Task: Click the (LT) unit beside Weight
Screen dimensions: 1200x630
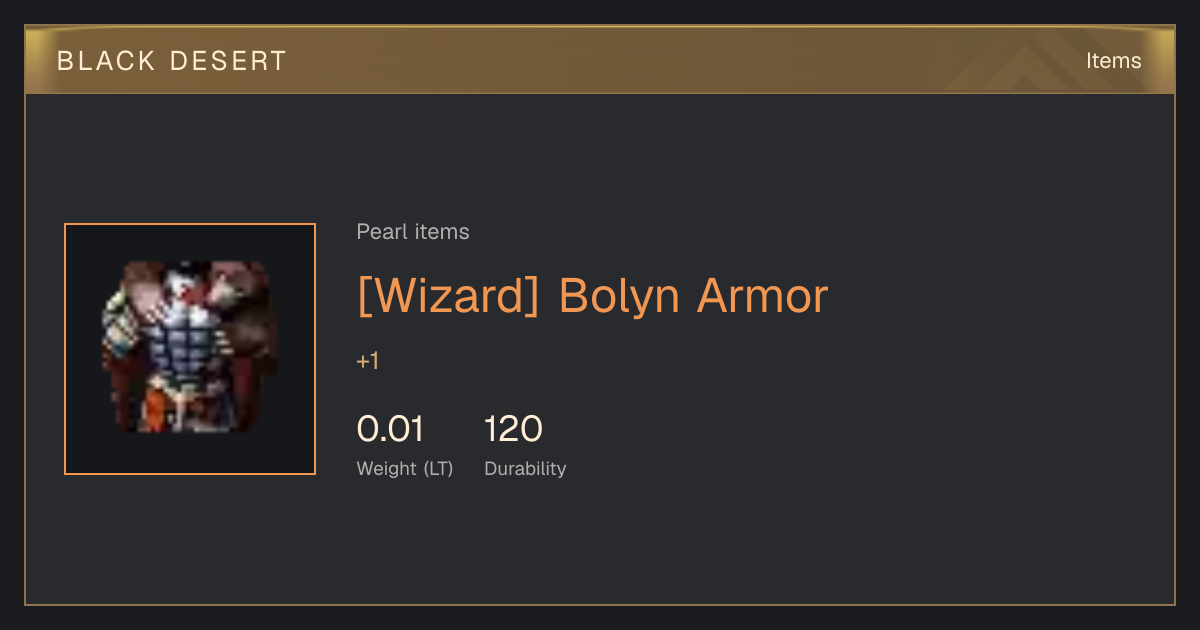Action: point(439,469)
